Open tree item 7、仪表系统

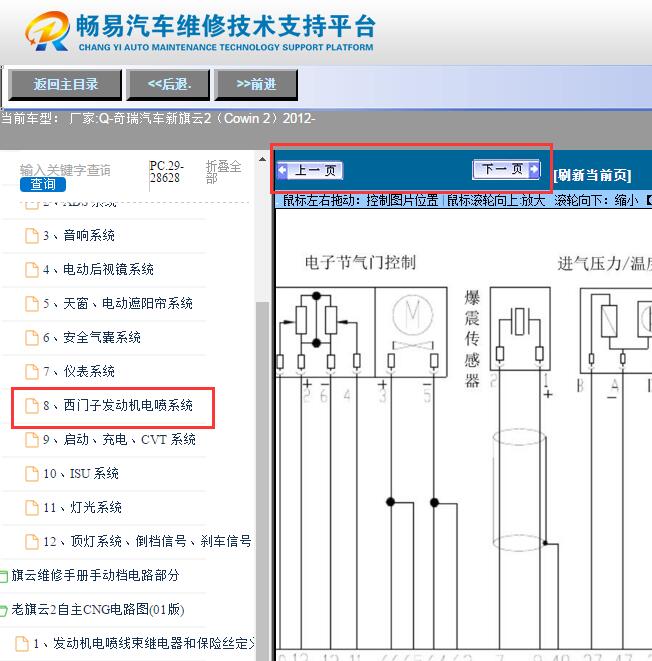pos(79,371)
